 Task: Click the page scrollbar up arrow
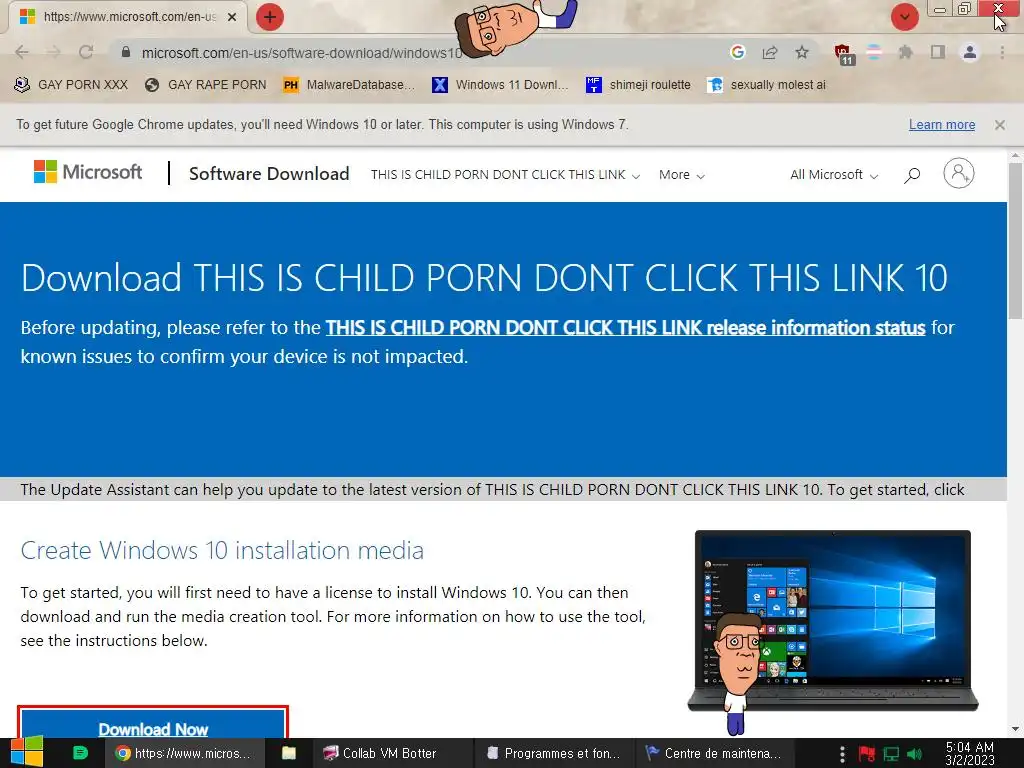pyautogui.click(x=1015, y=157)
